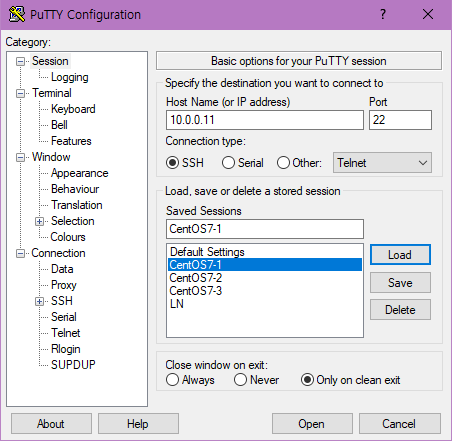Open the SUPDUP category
Viewport: 452px width, 441px height.
pyautogui.click(x=73, y=365)
